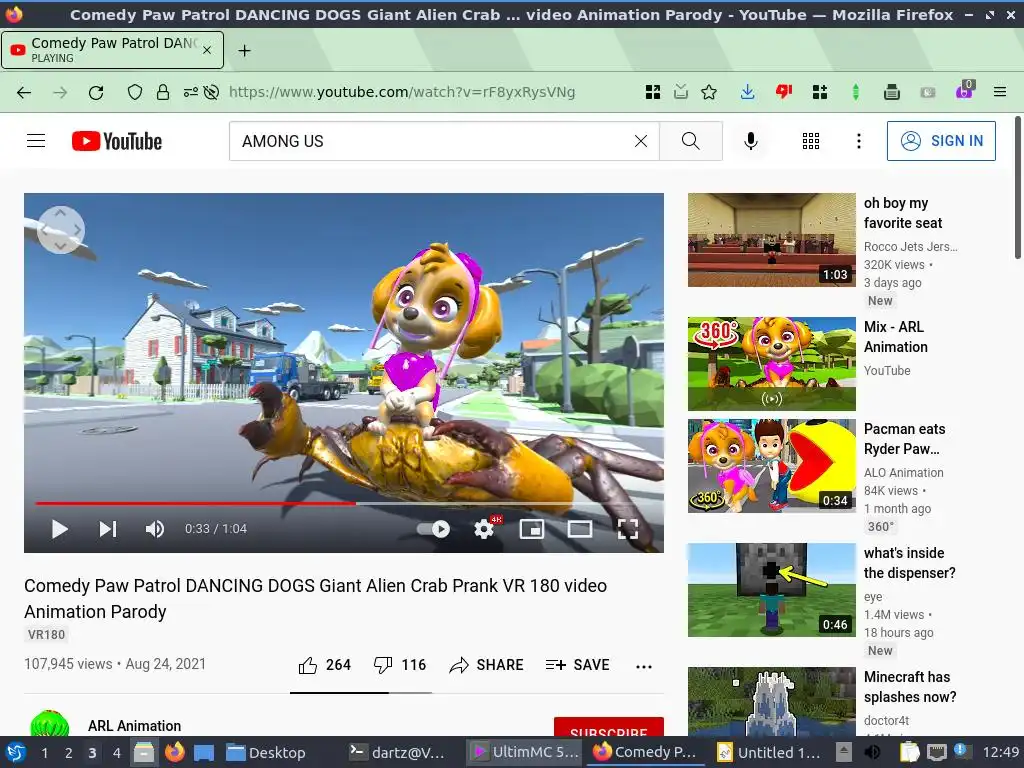Open 'Minecraft has splashes now?' title
This screenshot has height=768, width=1024.
910,687
